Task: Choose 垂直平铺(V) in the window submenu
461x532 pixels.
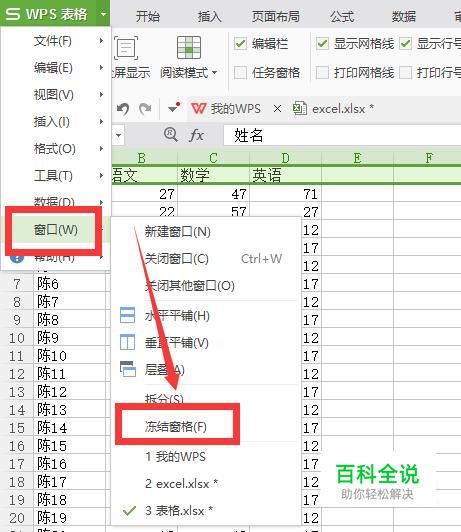Action: (x=206, y=343)
